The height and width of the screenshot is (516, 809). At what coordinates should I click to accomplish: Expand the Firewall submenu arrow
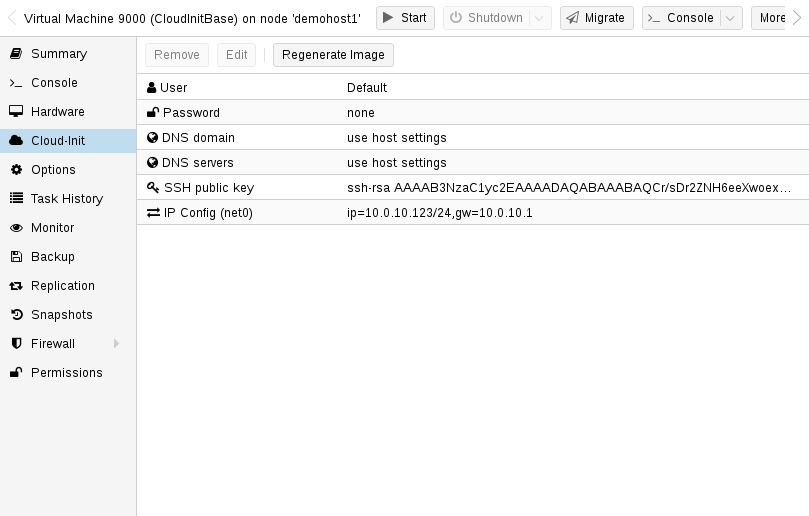click(117, 343)
